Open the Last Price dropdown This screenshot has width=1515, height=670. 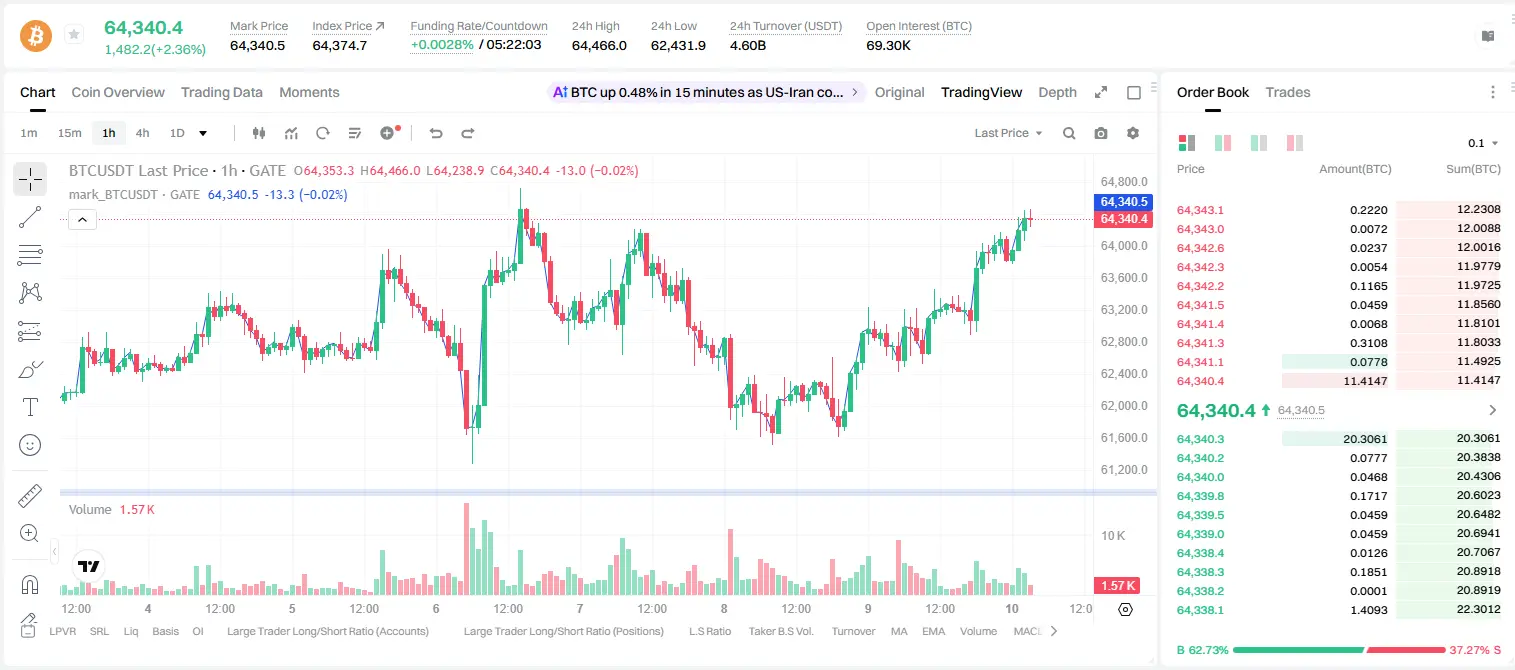pos(1009,133)
